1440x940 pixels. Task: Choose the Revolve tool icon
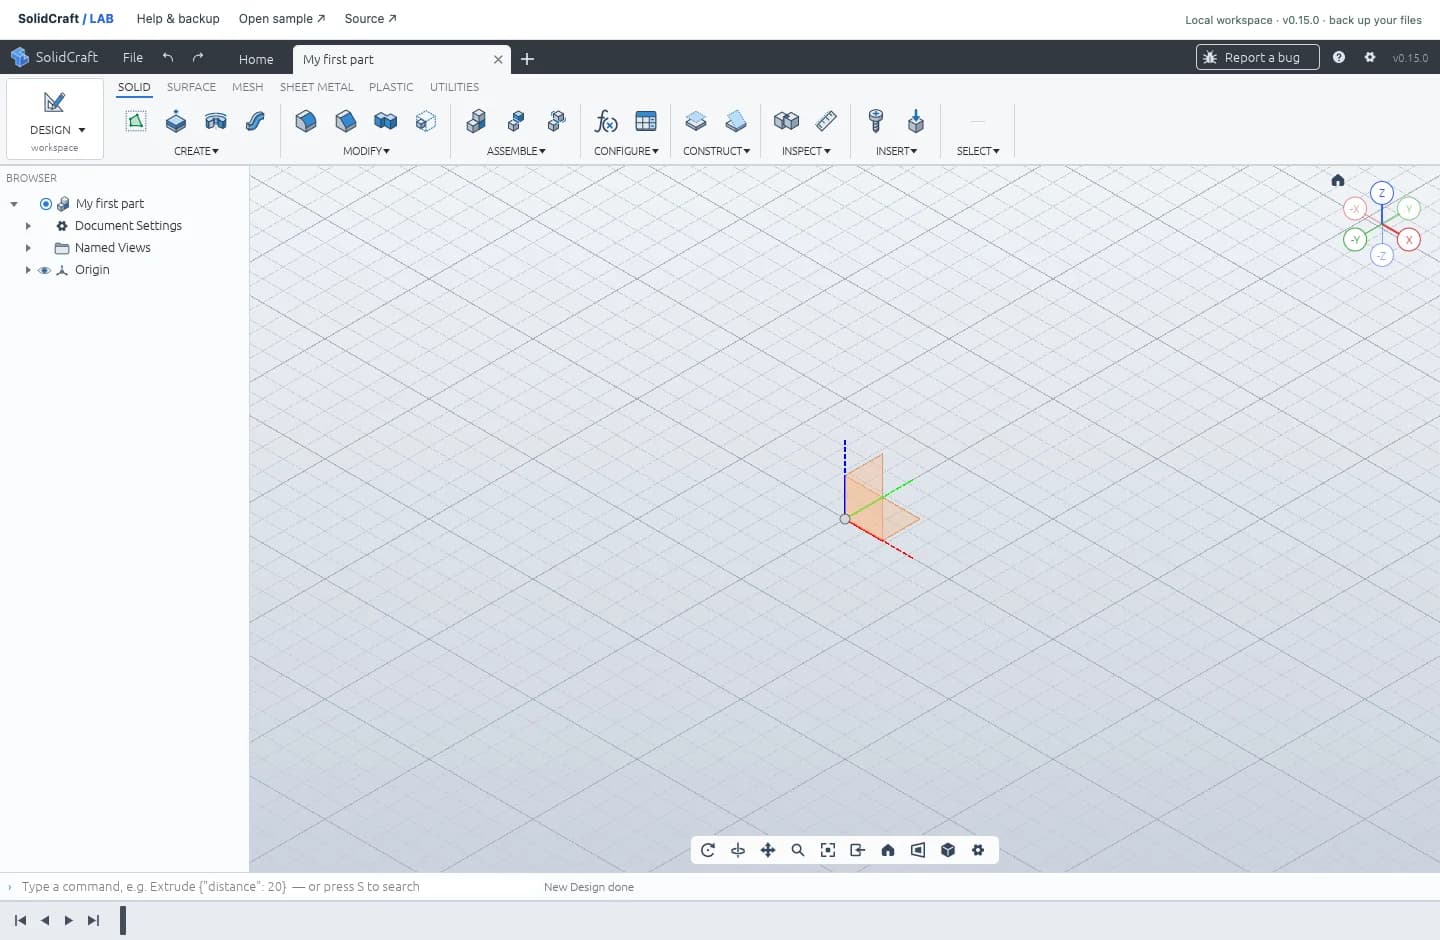click(215, 121)
